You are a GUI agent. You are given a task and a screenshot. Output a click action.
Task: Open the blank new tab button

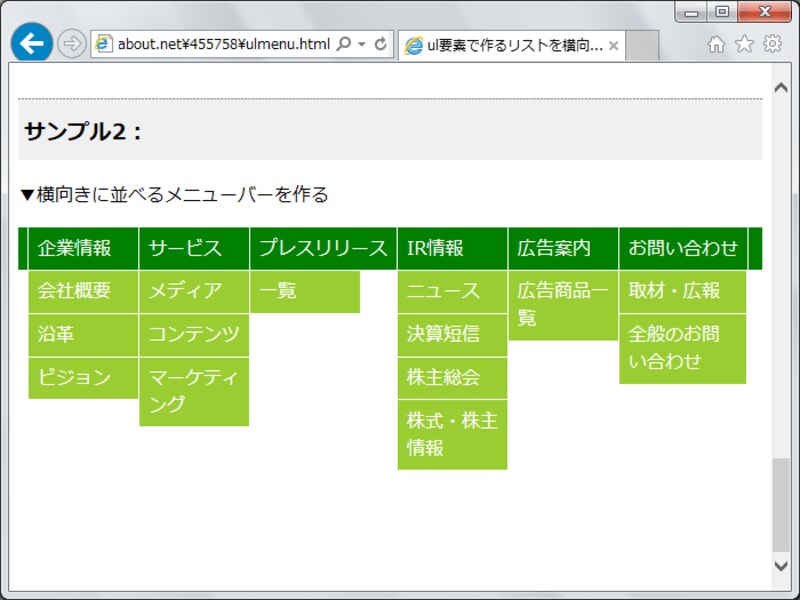click(642, 46)
